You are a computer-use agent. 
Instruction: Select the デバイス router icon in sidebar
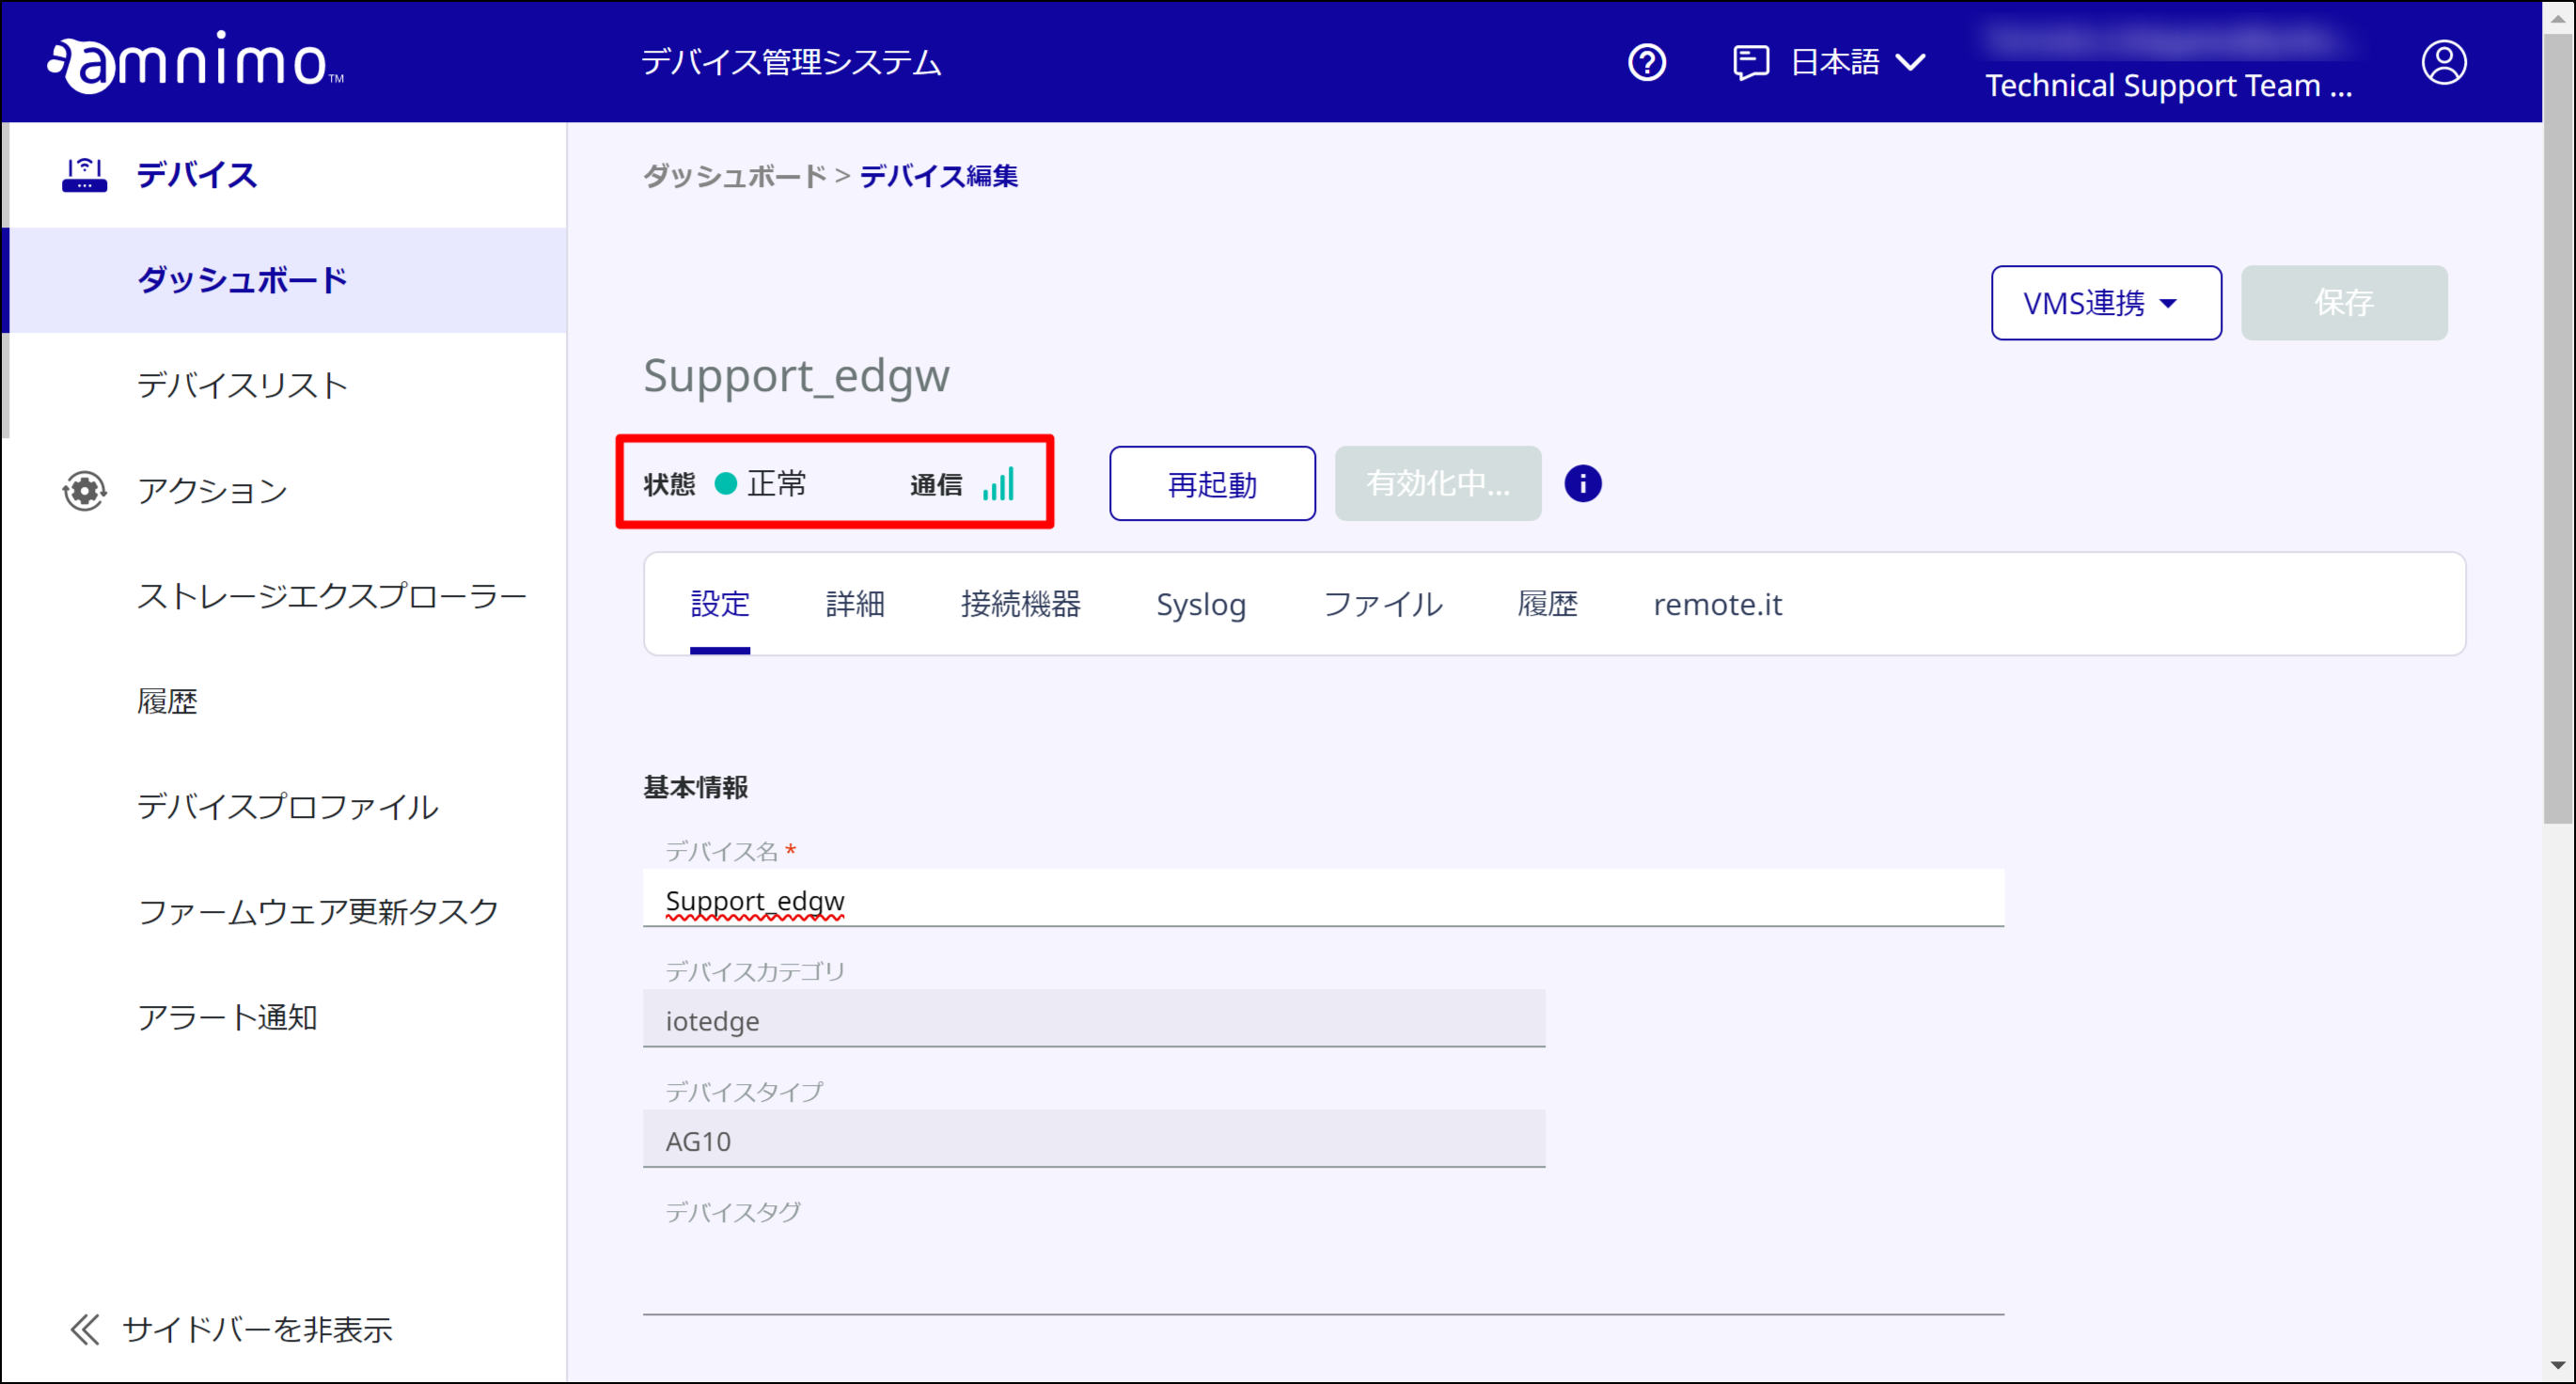84,174
